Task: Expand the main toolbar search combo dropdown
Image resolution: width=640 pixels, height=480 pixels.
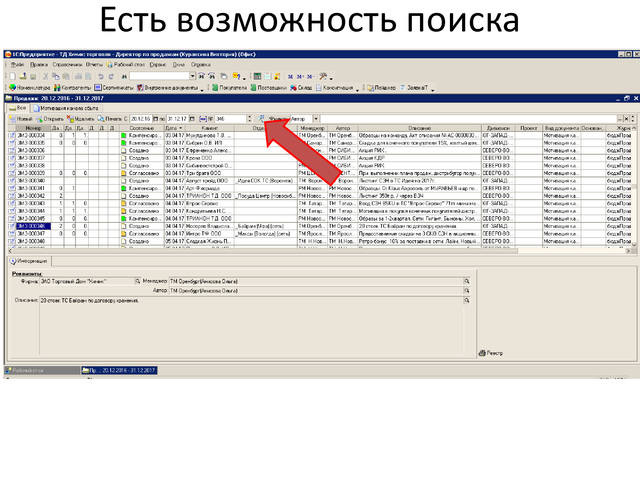Action: (192, 76)
